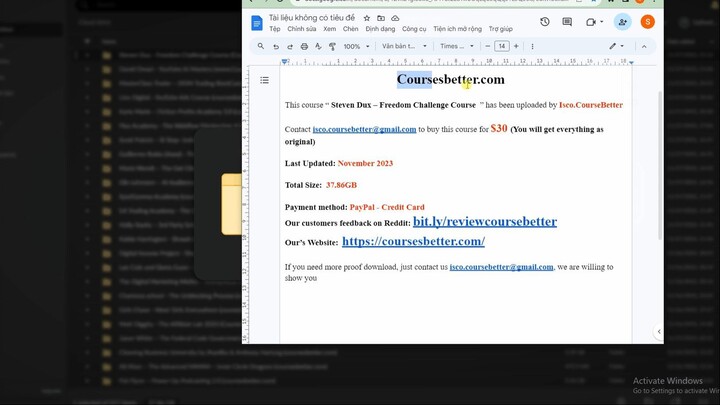Open the Định dạng menu
The width and height of the screenshot is (720, 405).
tap(380, 29)
